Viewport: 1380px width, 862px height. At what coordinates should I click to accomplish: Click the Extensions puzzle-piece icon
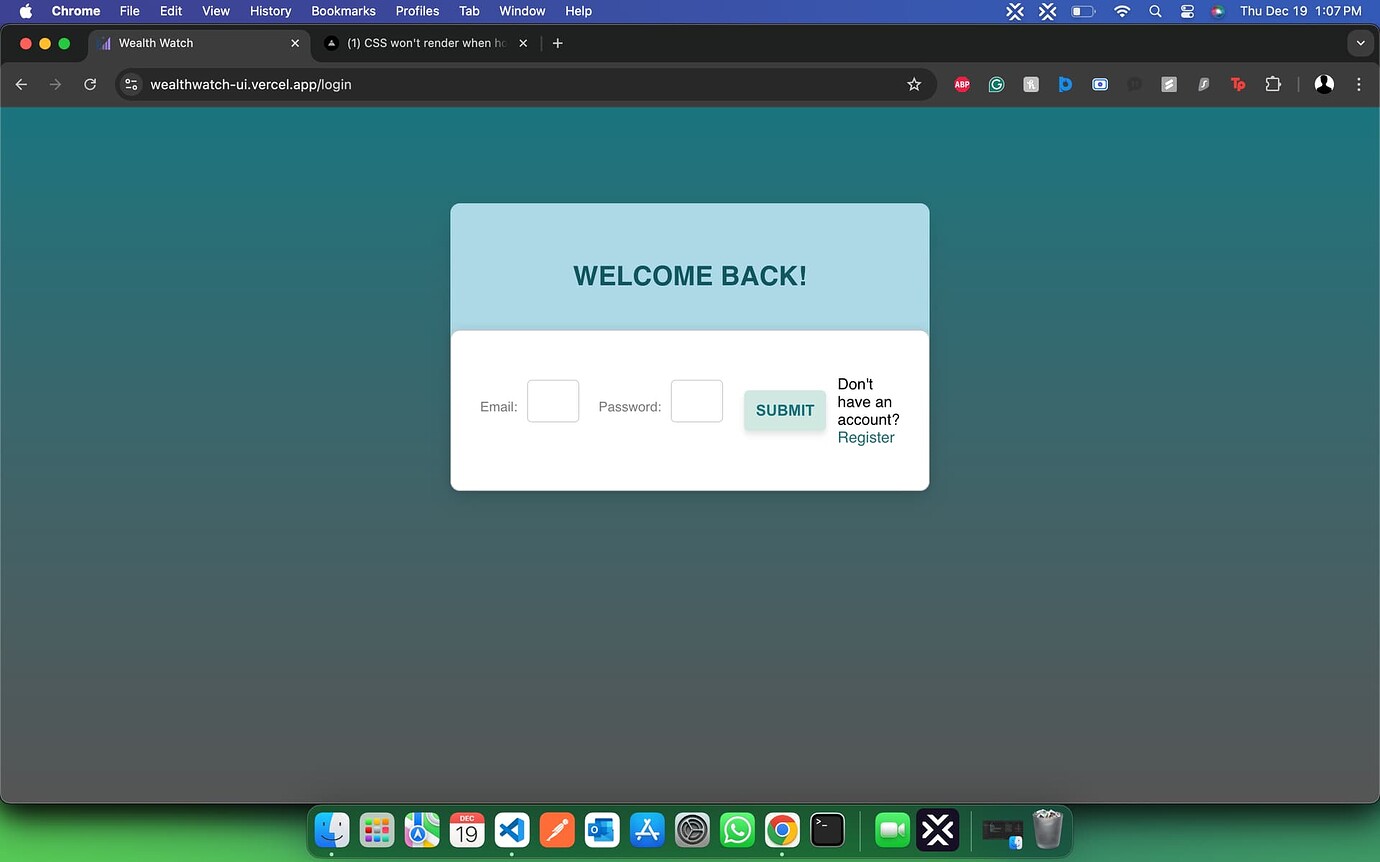click(1273, 85)
